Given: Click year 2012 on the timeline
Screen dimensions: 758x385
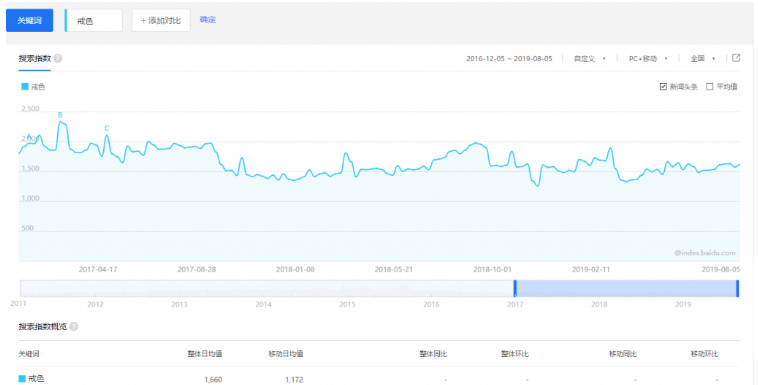Looking at the screenshot, I should pos(95,304).
